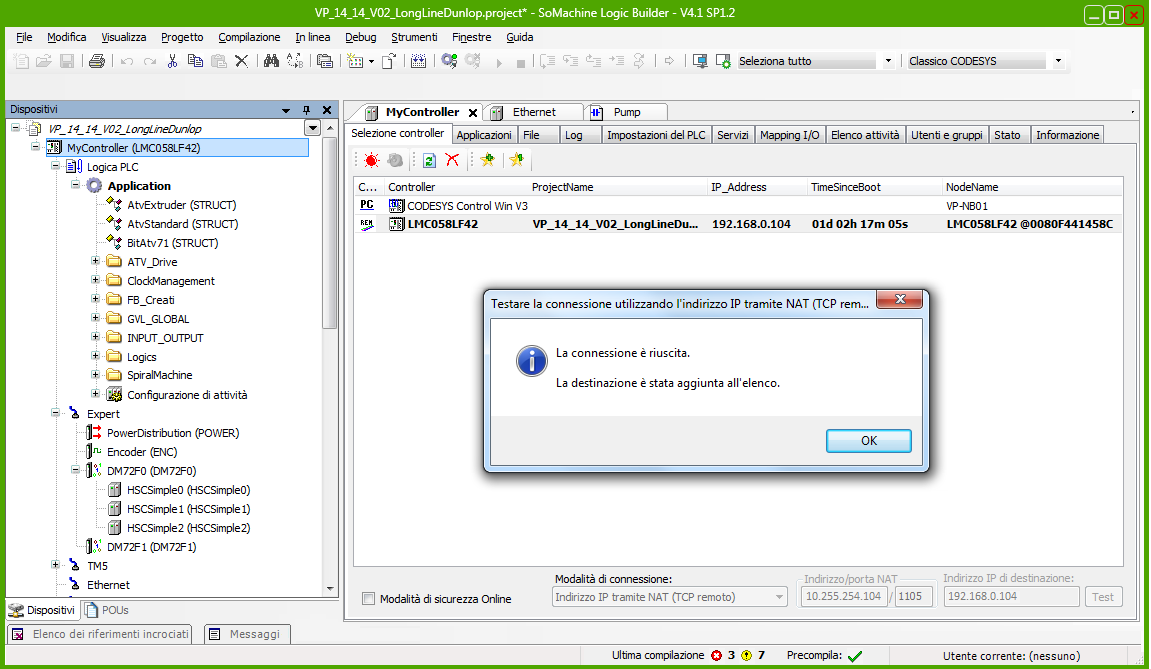Click OK in the connection dialog
Screen dimensions: 1151x669
868,441
